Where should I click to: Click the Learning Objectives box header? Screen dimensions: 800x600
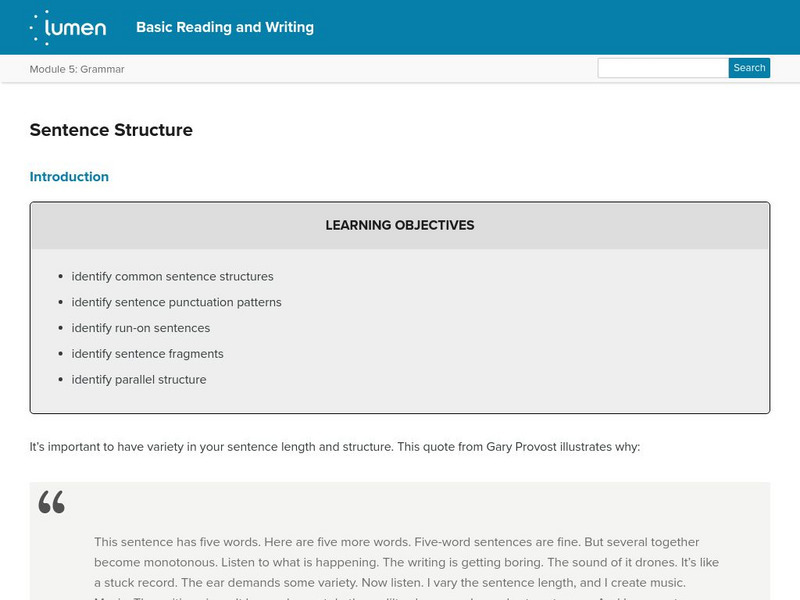(x=400, y=225)
